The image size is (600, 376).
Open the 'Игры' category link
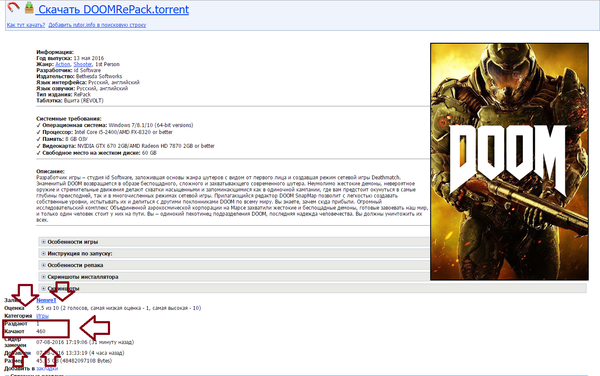pos(42,316)
